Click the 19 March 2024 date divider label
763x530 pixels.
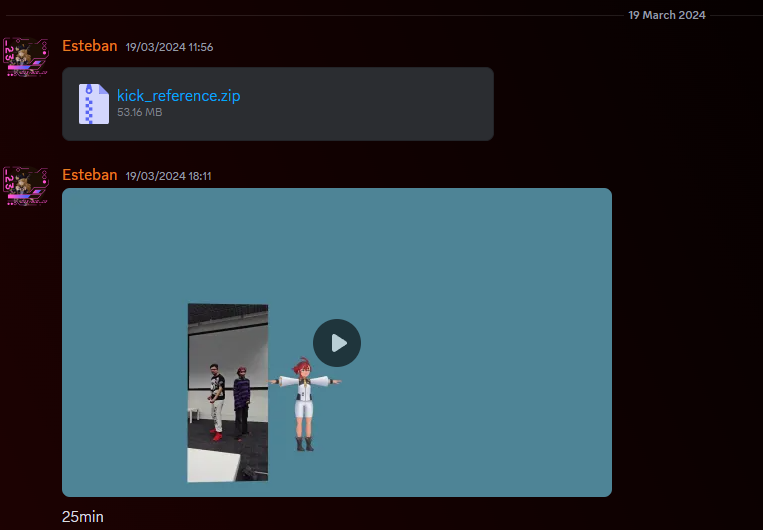pyautogui.click(x=667, y=15)
